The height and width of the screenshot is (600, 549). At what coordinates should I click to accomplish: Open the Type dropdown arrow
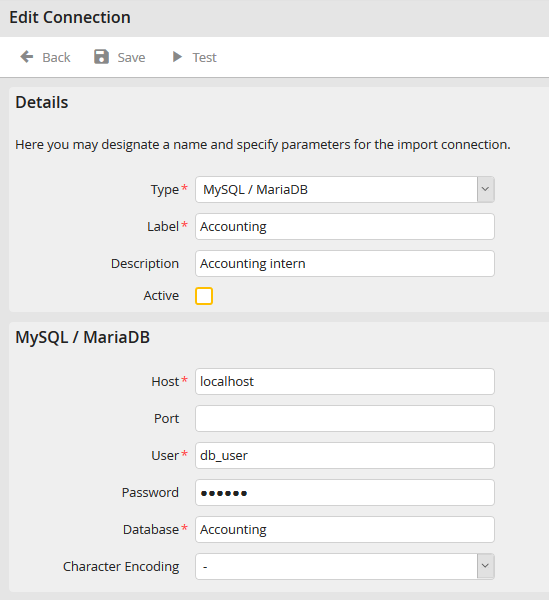click(485, 189)
